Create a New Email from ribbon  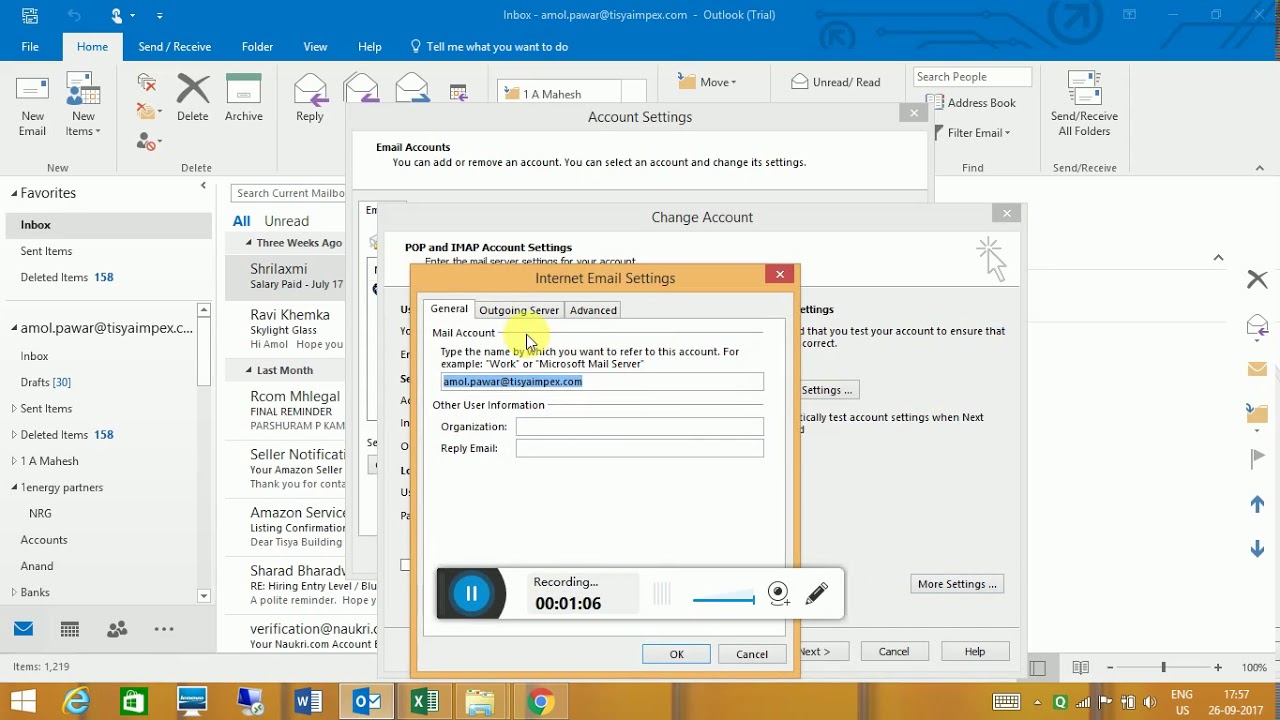click(x=32, y=106)
